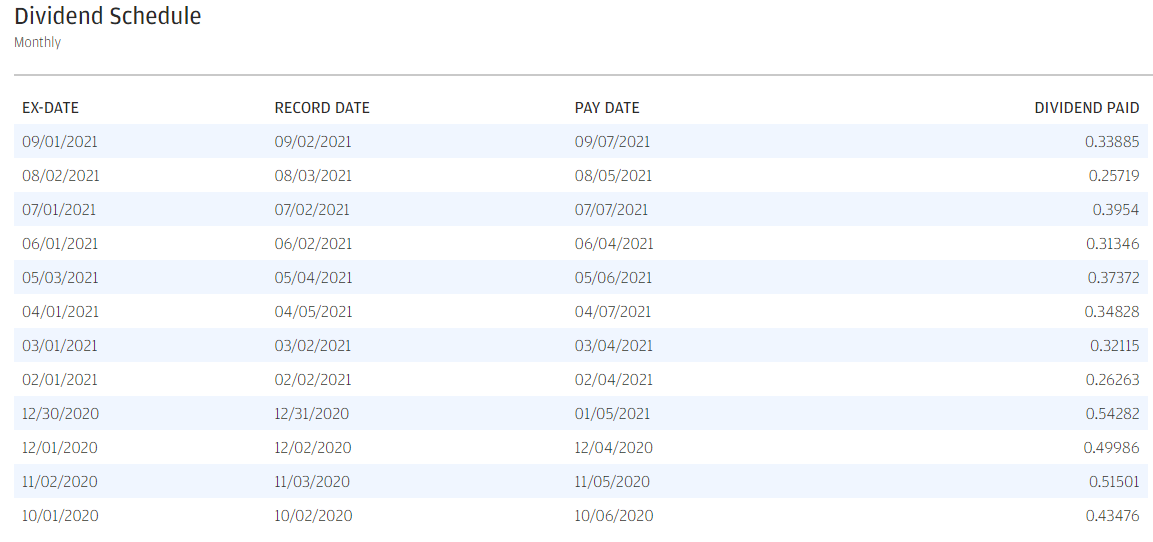The image size is (1153, 542).
Task: Select ex-date 09/01/2021
Action: [x=60, y=142]
